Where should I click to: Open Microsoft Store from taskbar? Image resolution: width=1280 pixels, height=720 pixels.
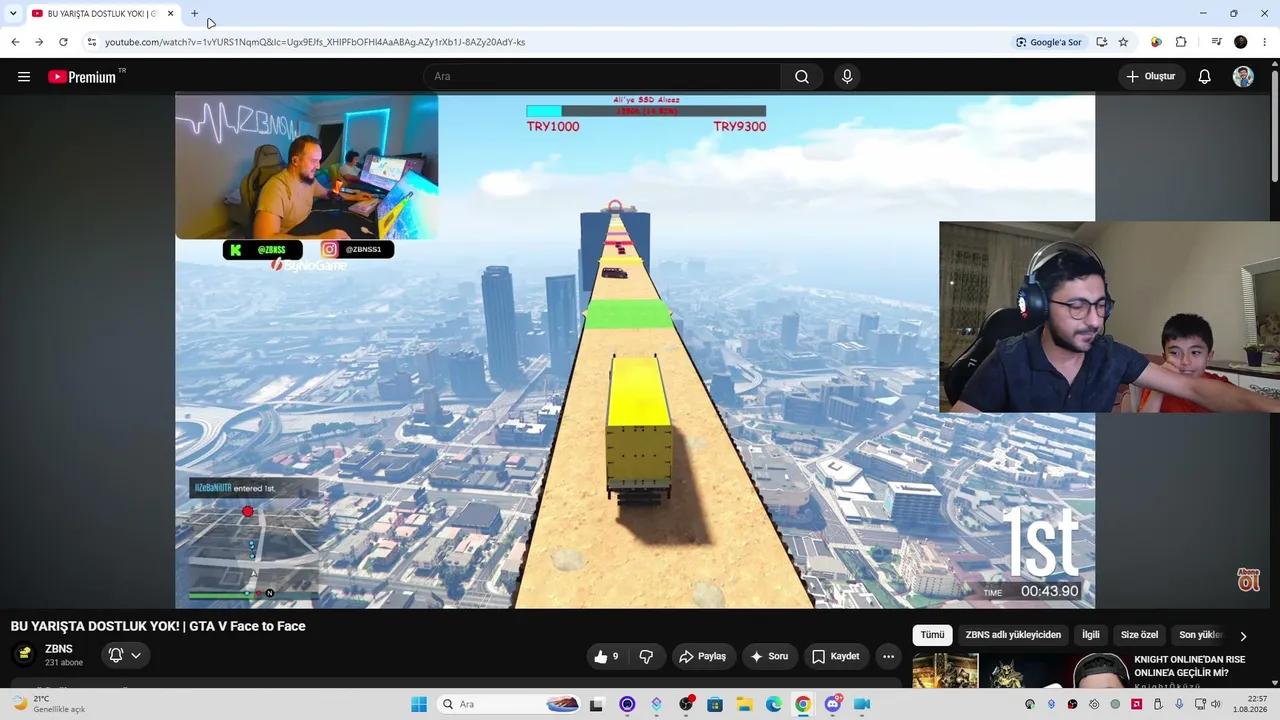click(715, 704)
